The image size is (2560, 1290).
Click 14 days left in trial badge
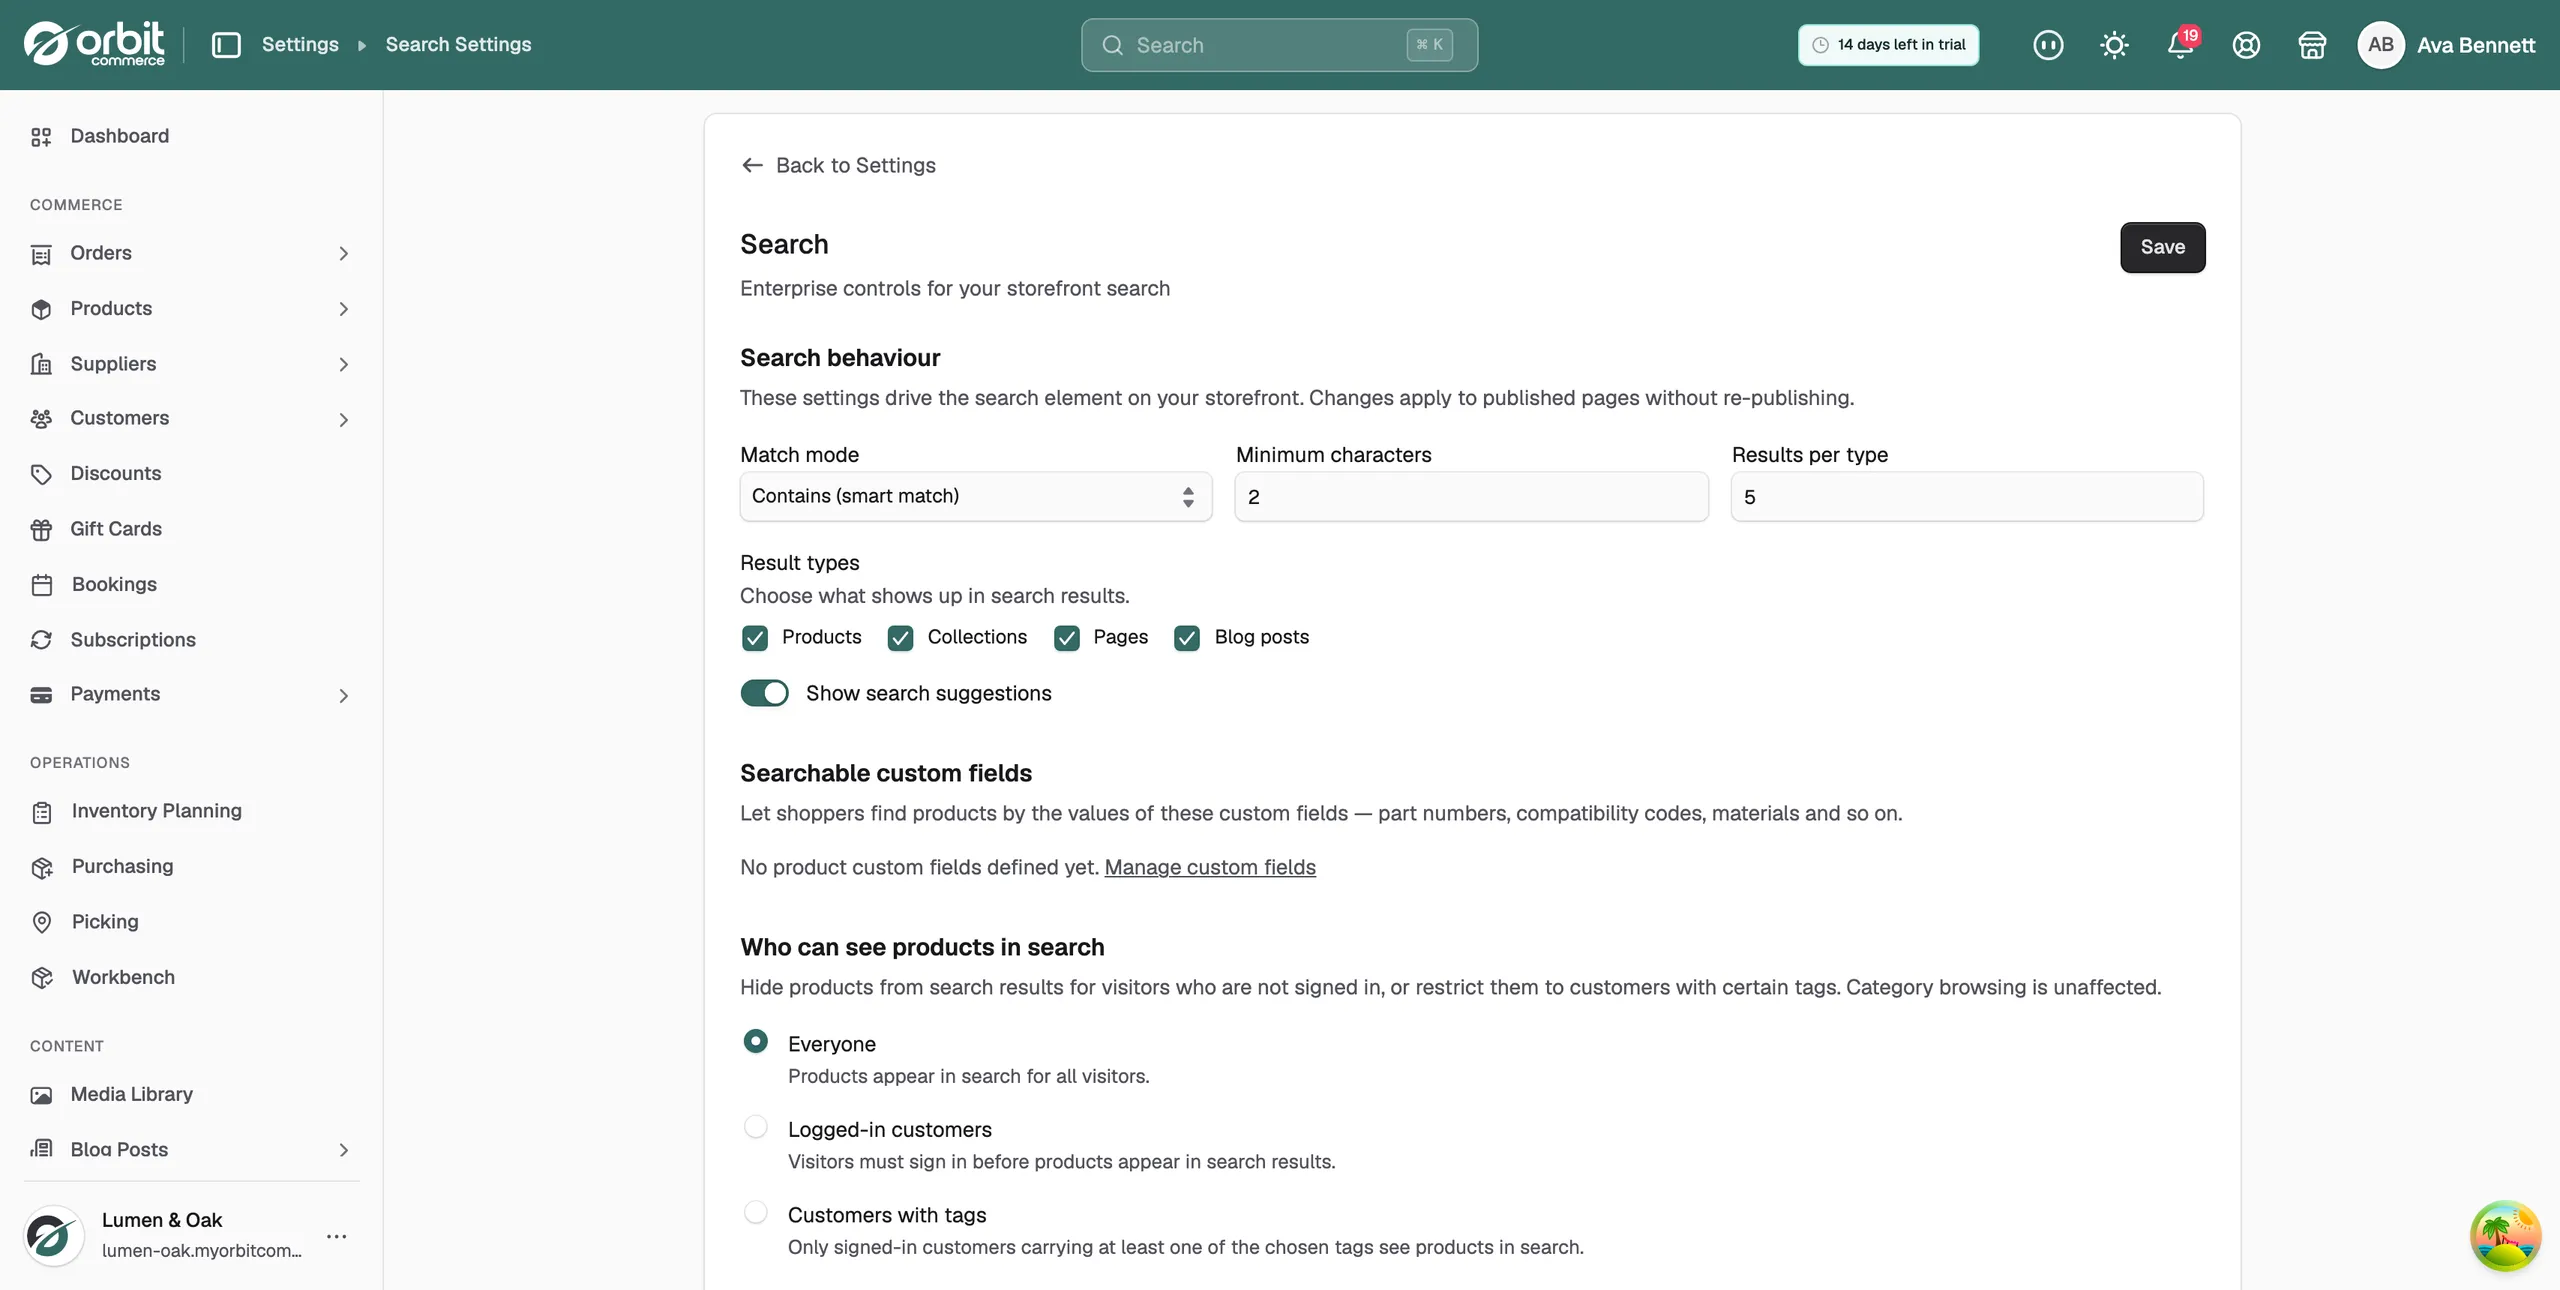click(1888, 45)
